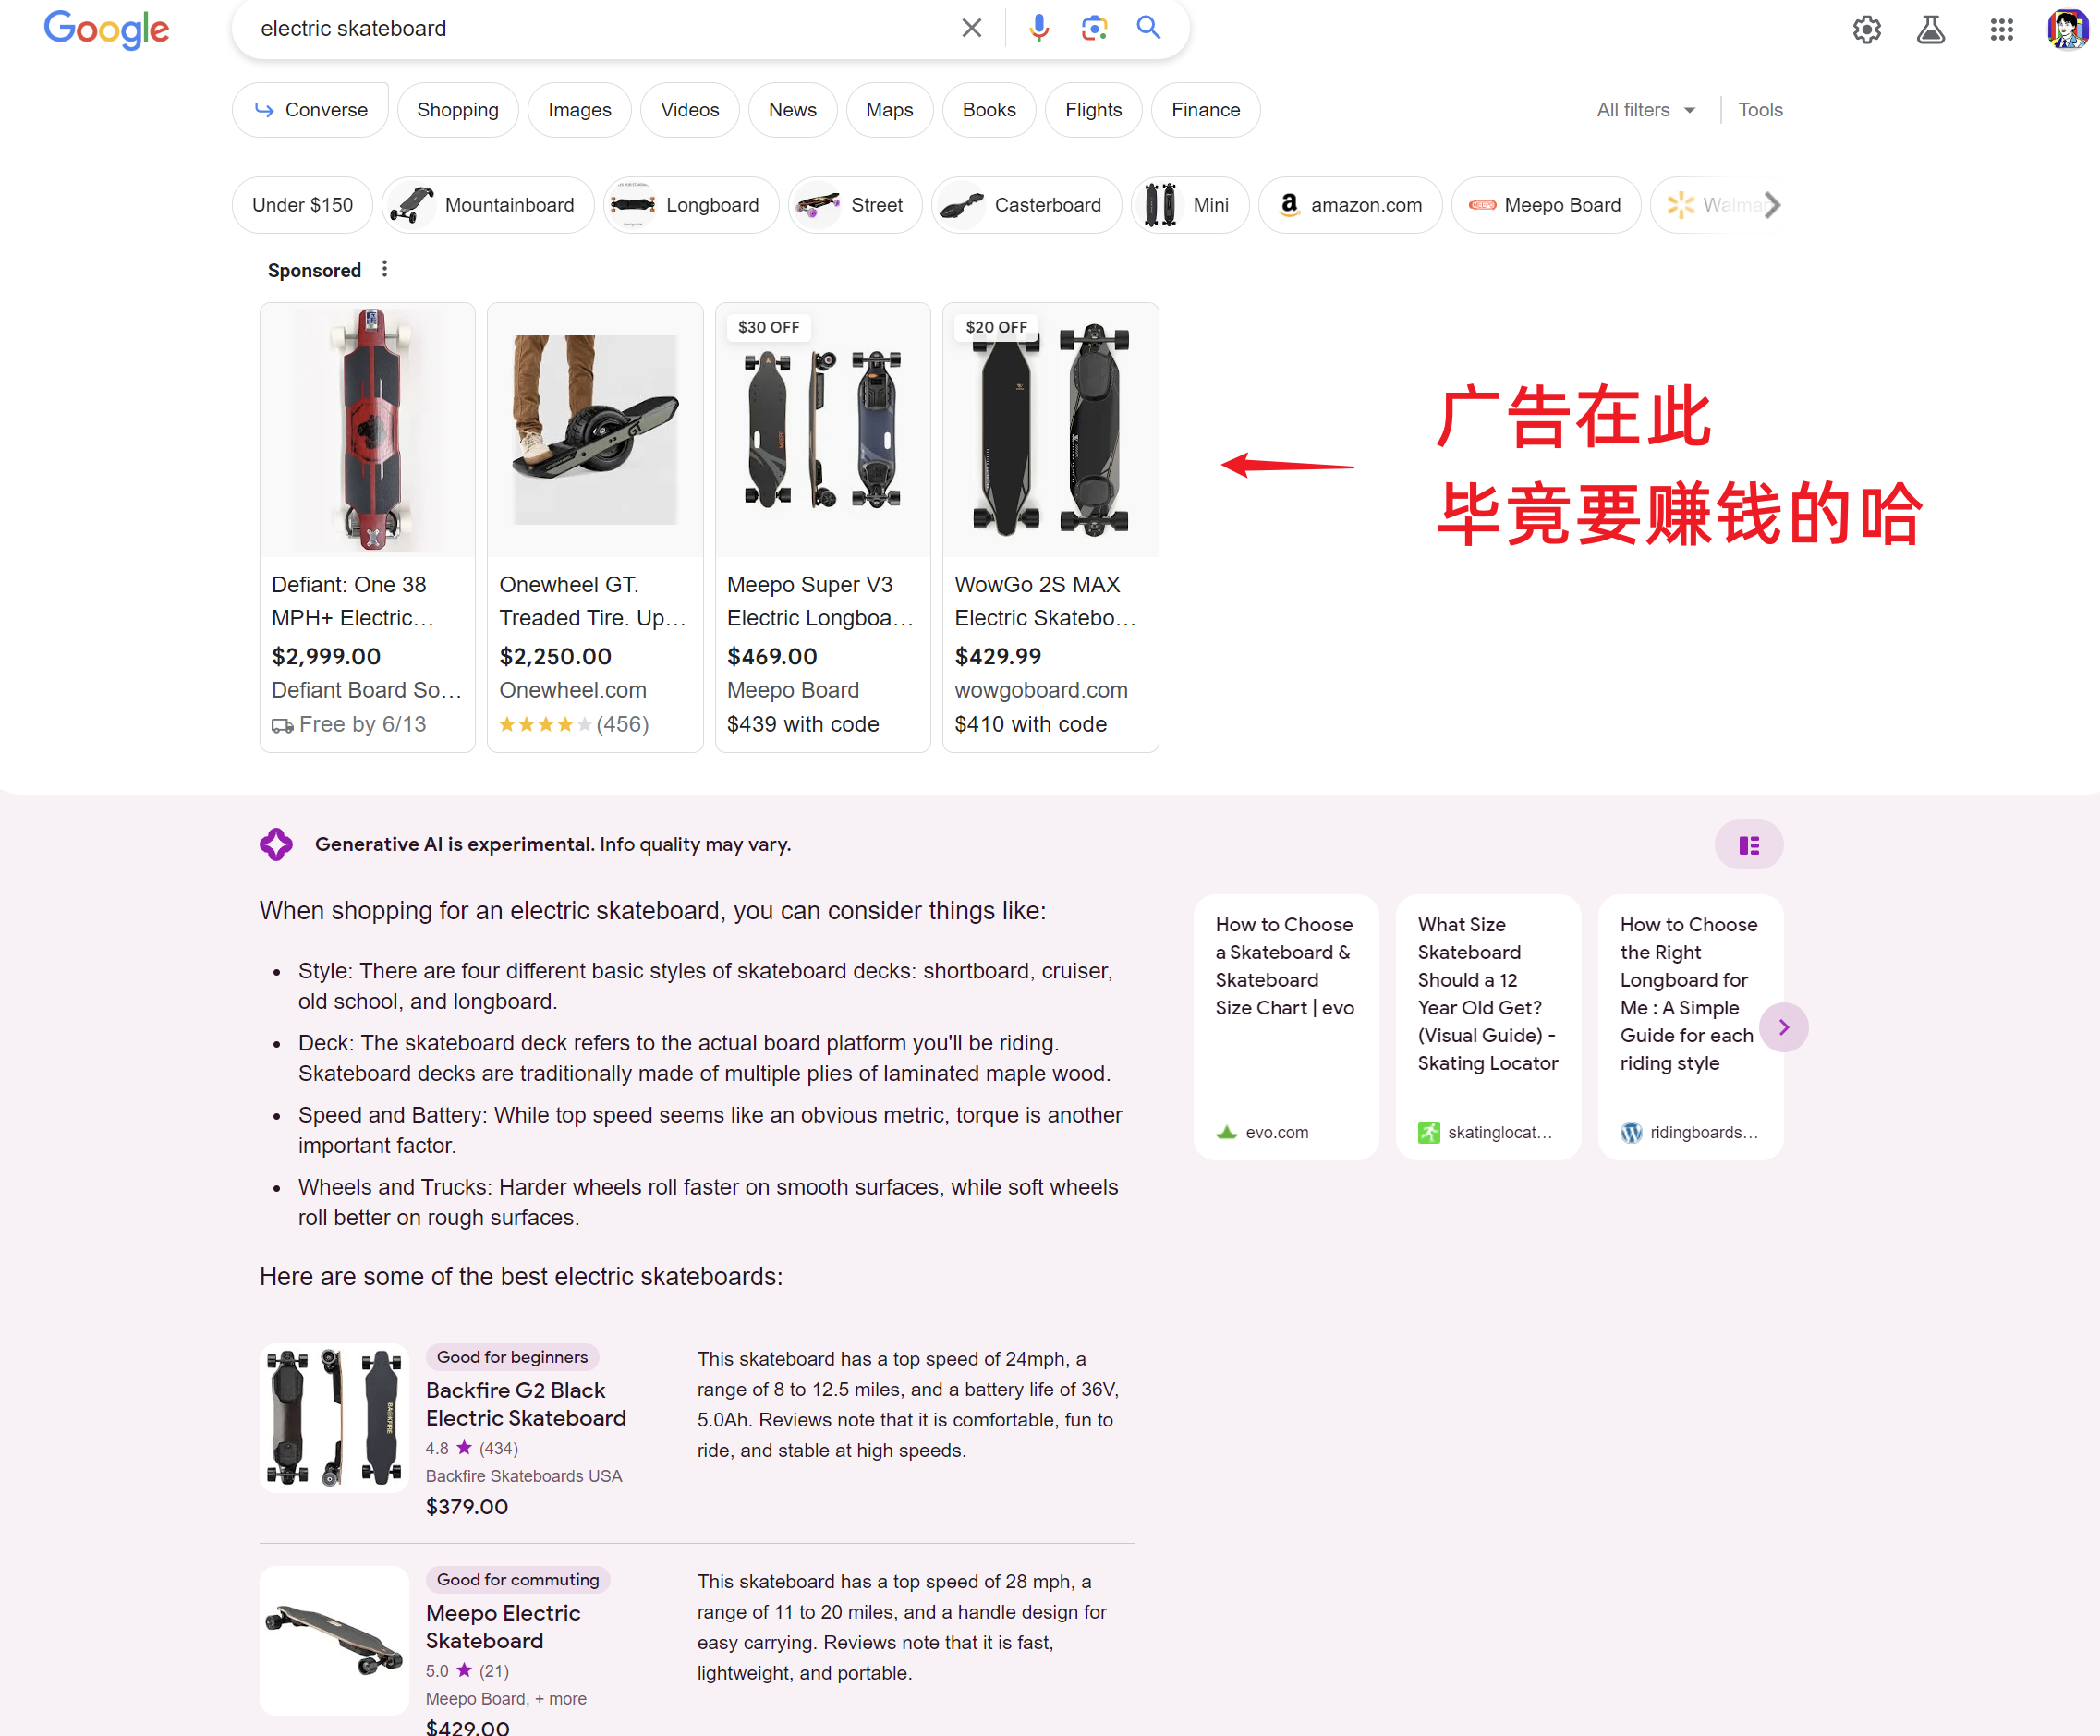Click the WordPress icon next to ridingboards source
The height and width of the screenshot is (1736, 2100).
point(1630,1132)
